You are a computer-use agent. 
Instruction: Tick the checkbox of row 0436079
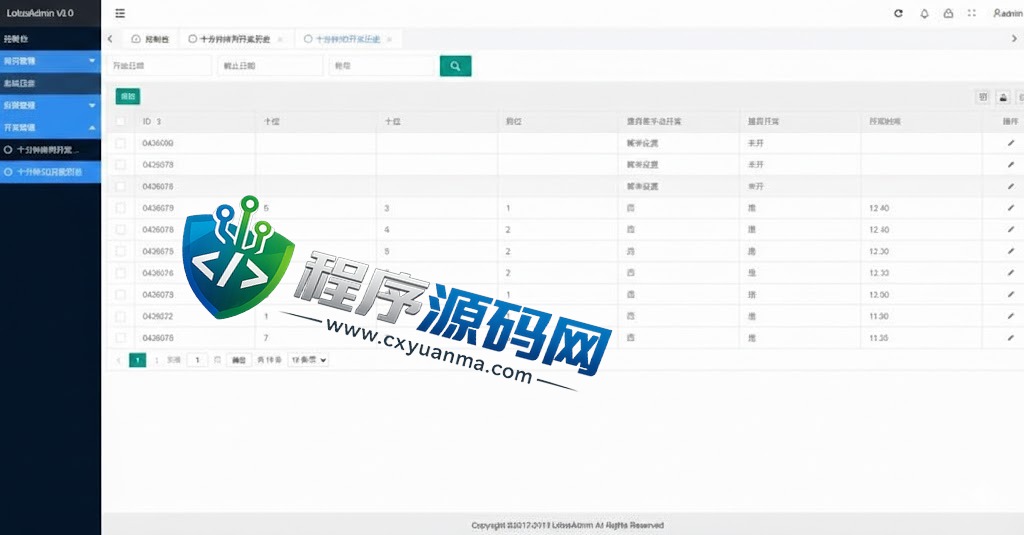click(x=120, y=208)
